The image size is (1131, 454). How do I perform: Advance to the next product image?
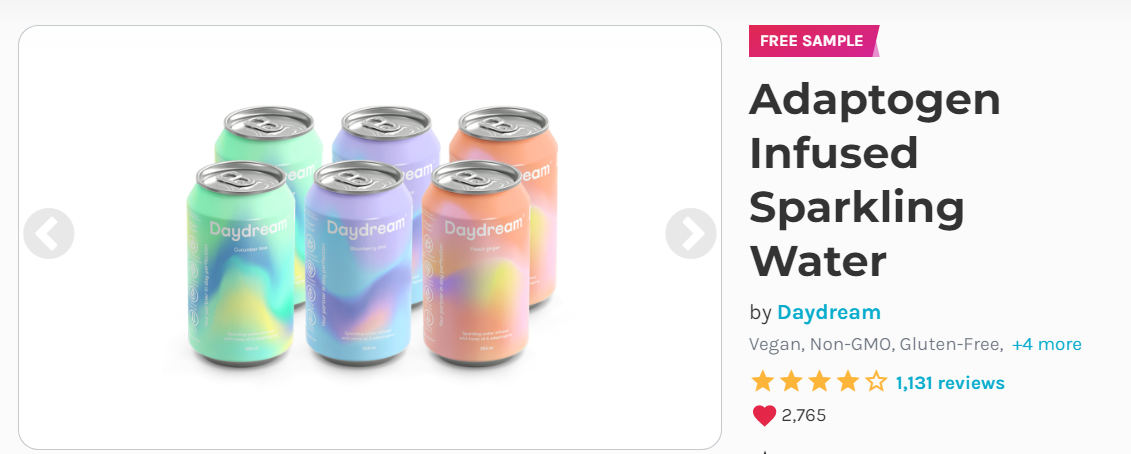point(691,233)
